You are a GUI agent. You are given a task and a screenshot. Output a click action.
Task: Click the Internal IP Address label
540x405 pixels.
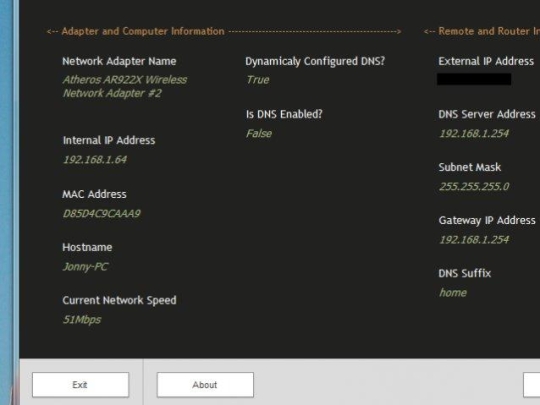tap(109, 141)
